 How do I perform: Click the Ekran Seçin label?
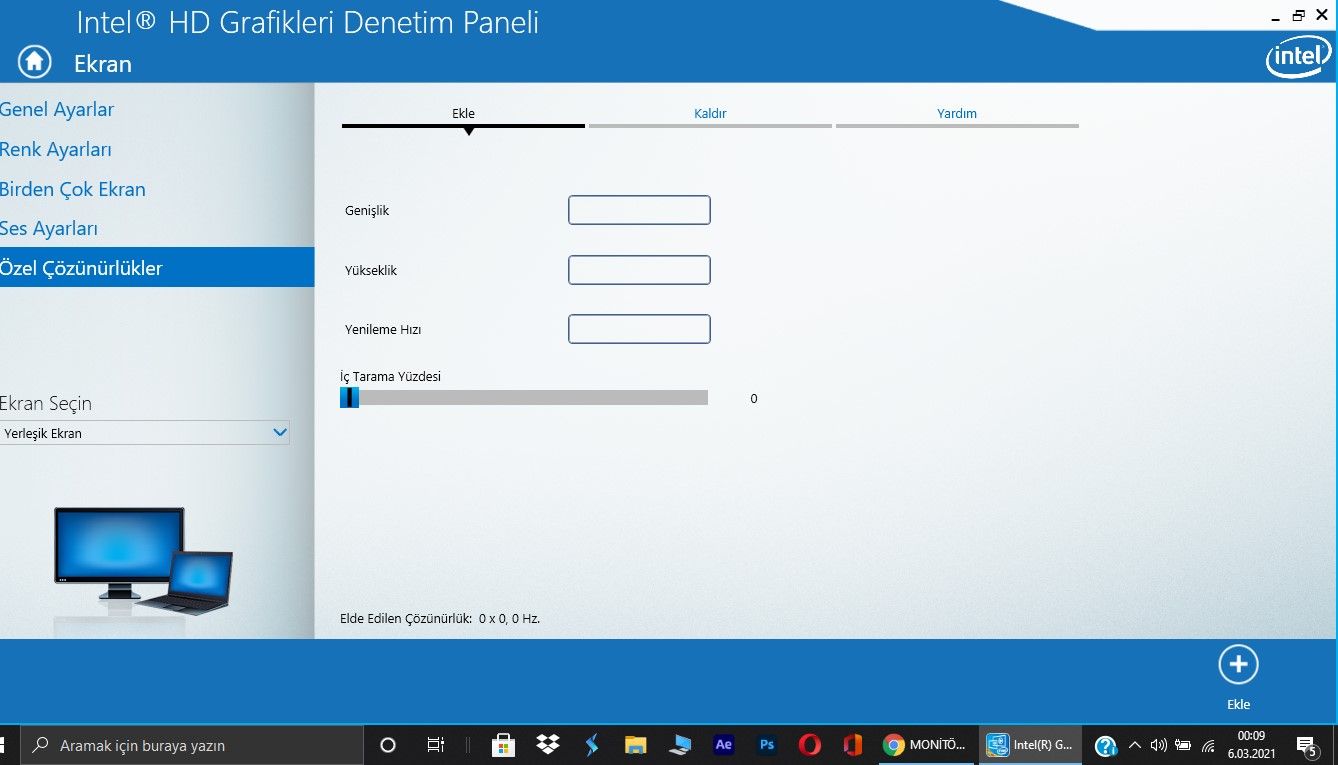[x=46, y=404]
